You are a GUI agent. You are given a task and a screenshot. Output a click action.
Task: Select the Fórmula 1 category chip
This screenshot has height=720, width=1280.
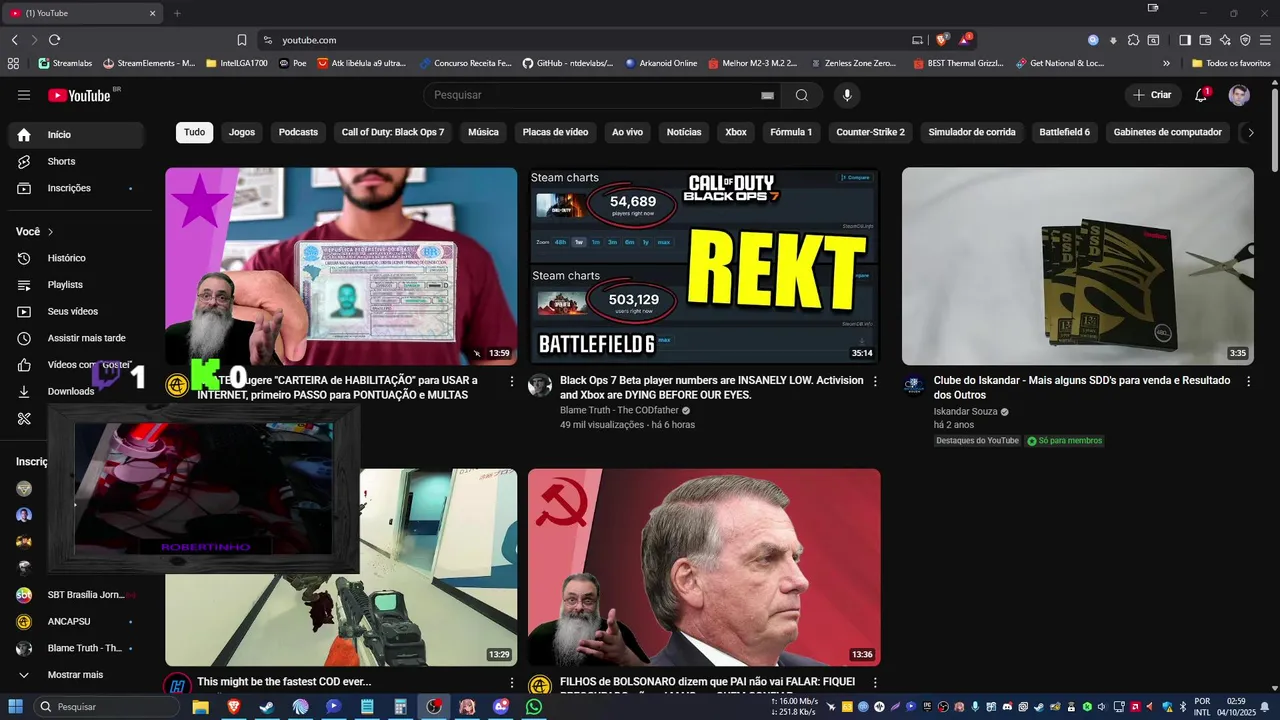(791, 132)
